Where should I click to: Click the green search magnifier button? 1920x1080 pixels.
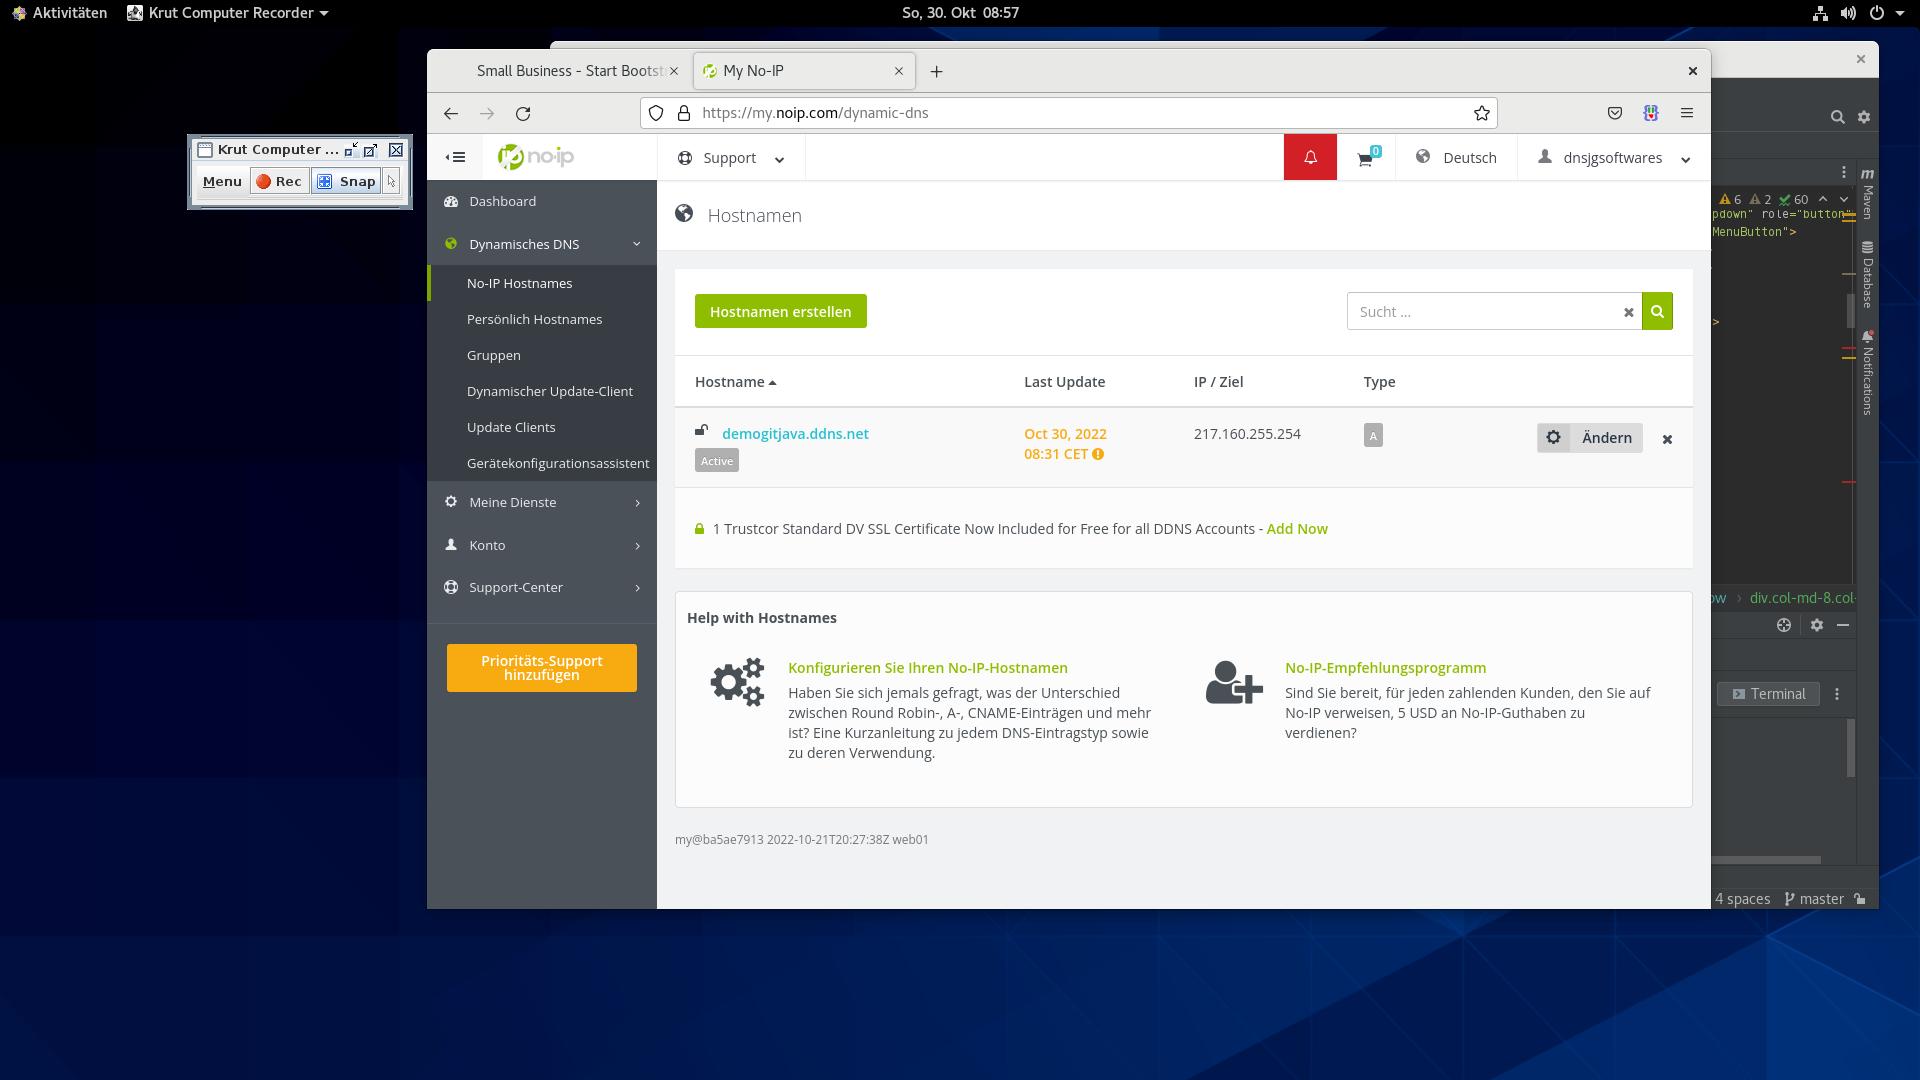click(x=1657, y=312)
